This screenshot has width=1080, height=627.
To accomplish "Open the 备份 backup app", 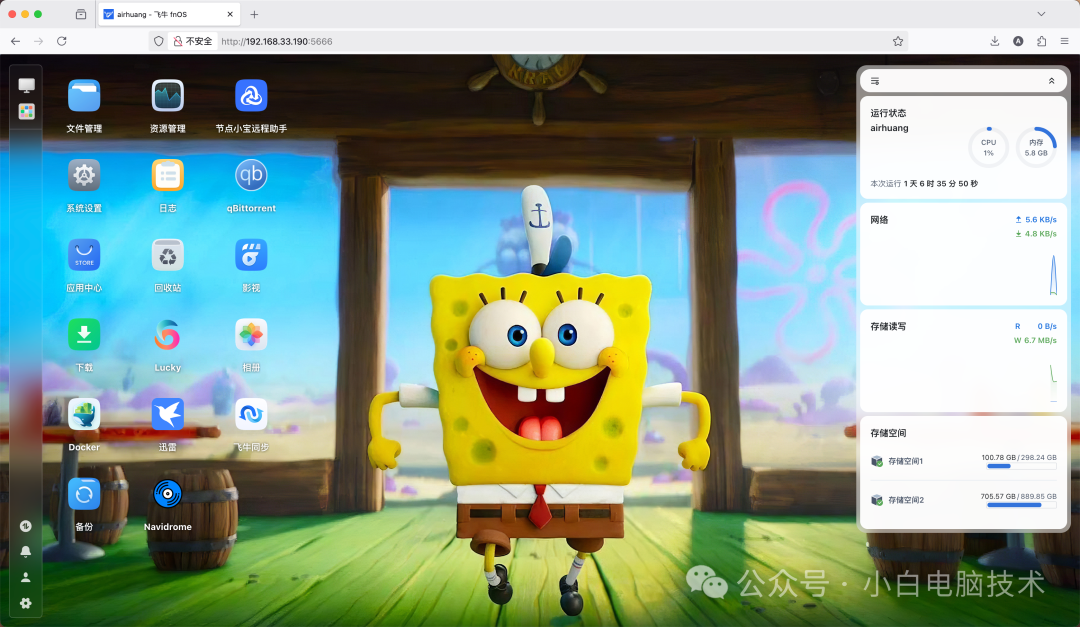I will click(84, 494).
